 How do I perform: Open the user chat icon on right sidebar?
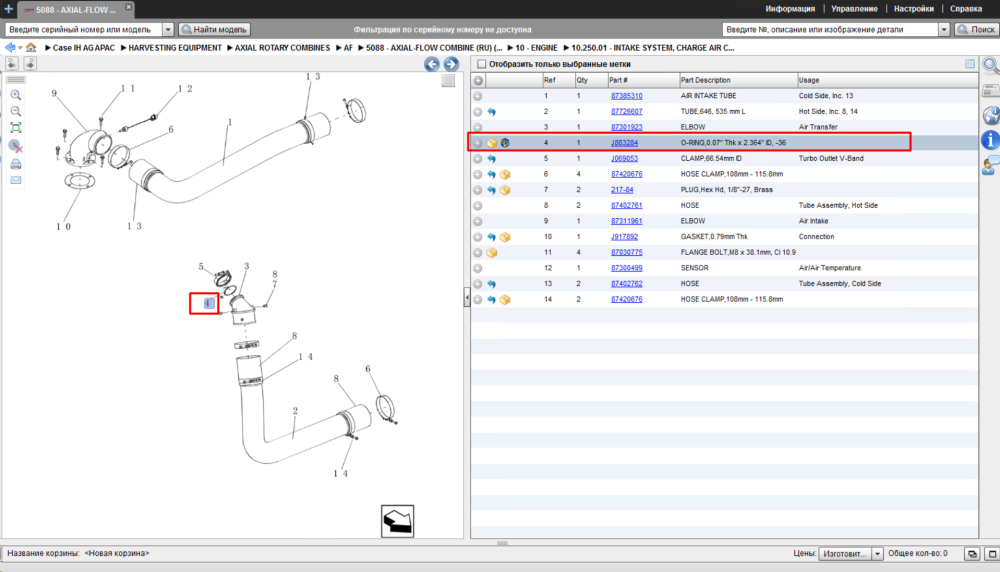tap(990, 166)
